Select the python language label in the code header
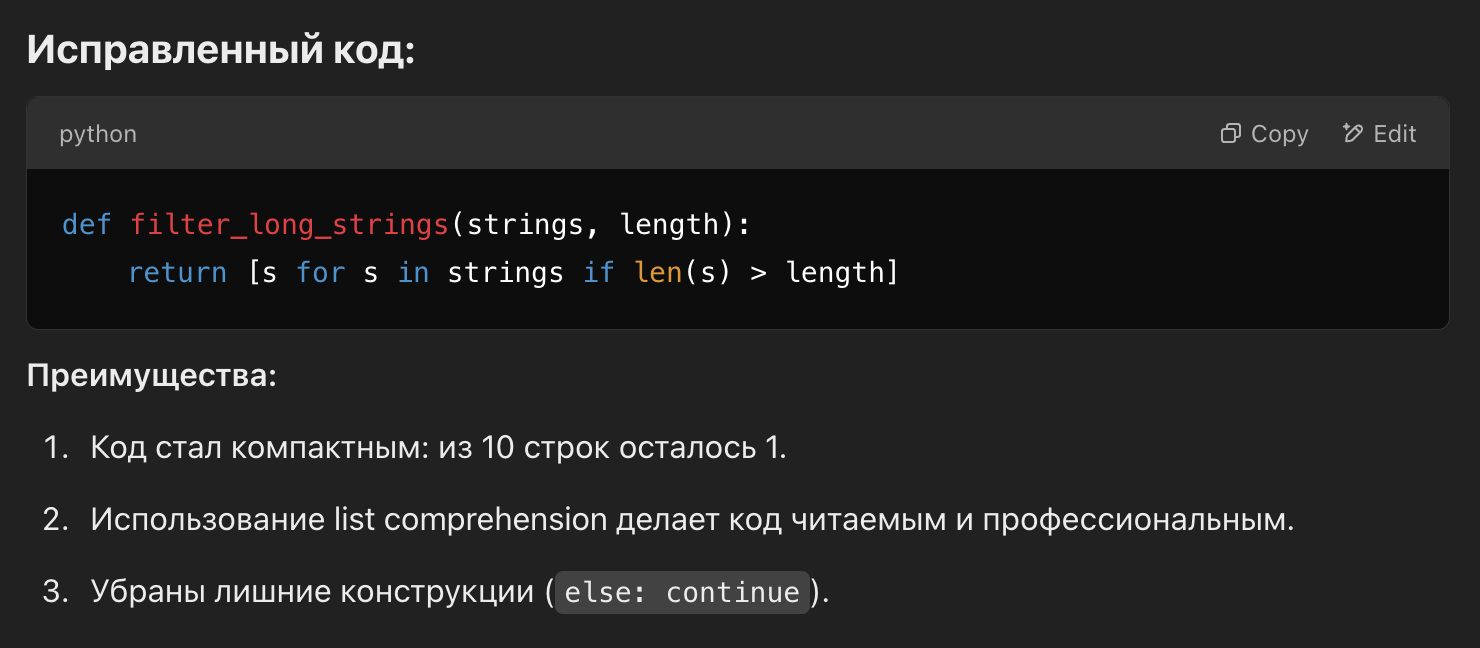The width and height of the screenshot is (1480, 648). tap(97, 134)
